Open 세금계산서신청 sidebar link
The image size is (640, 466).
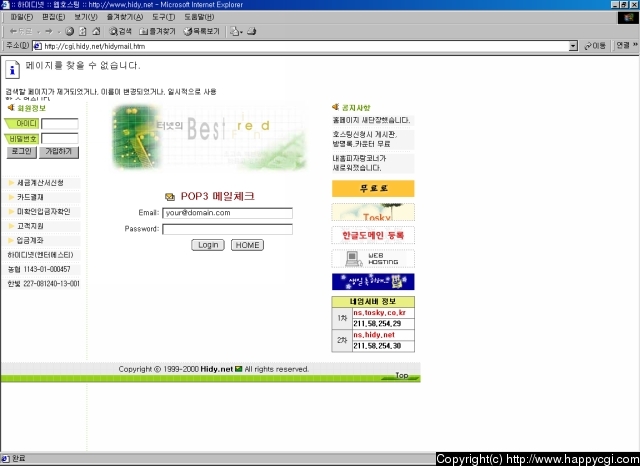(40, 183)
